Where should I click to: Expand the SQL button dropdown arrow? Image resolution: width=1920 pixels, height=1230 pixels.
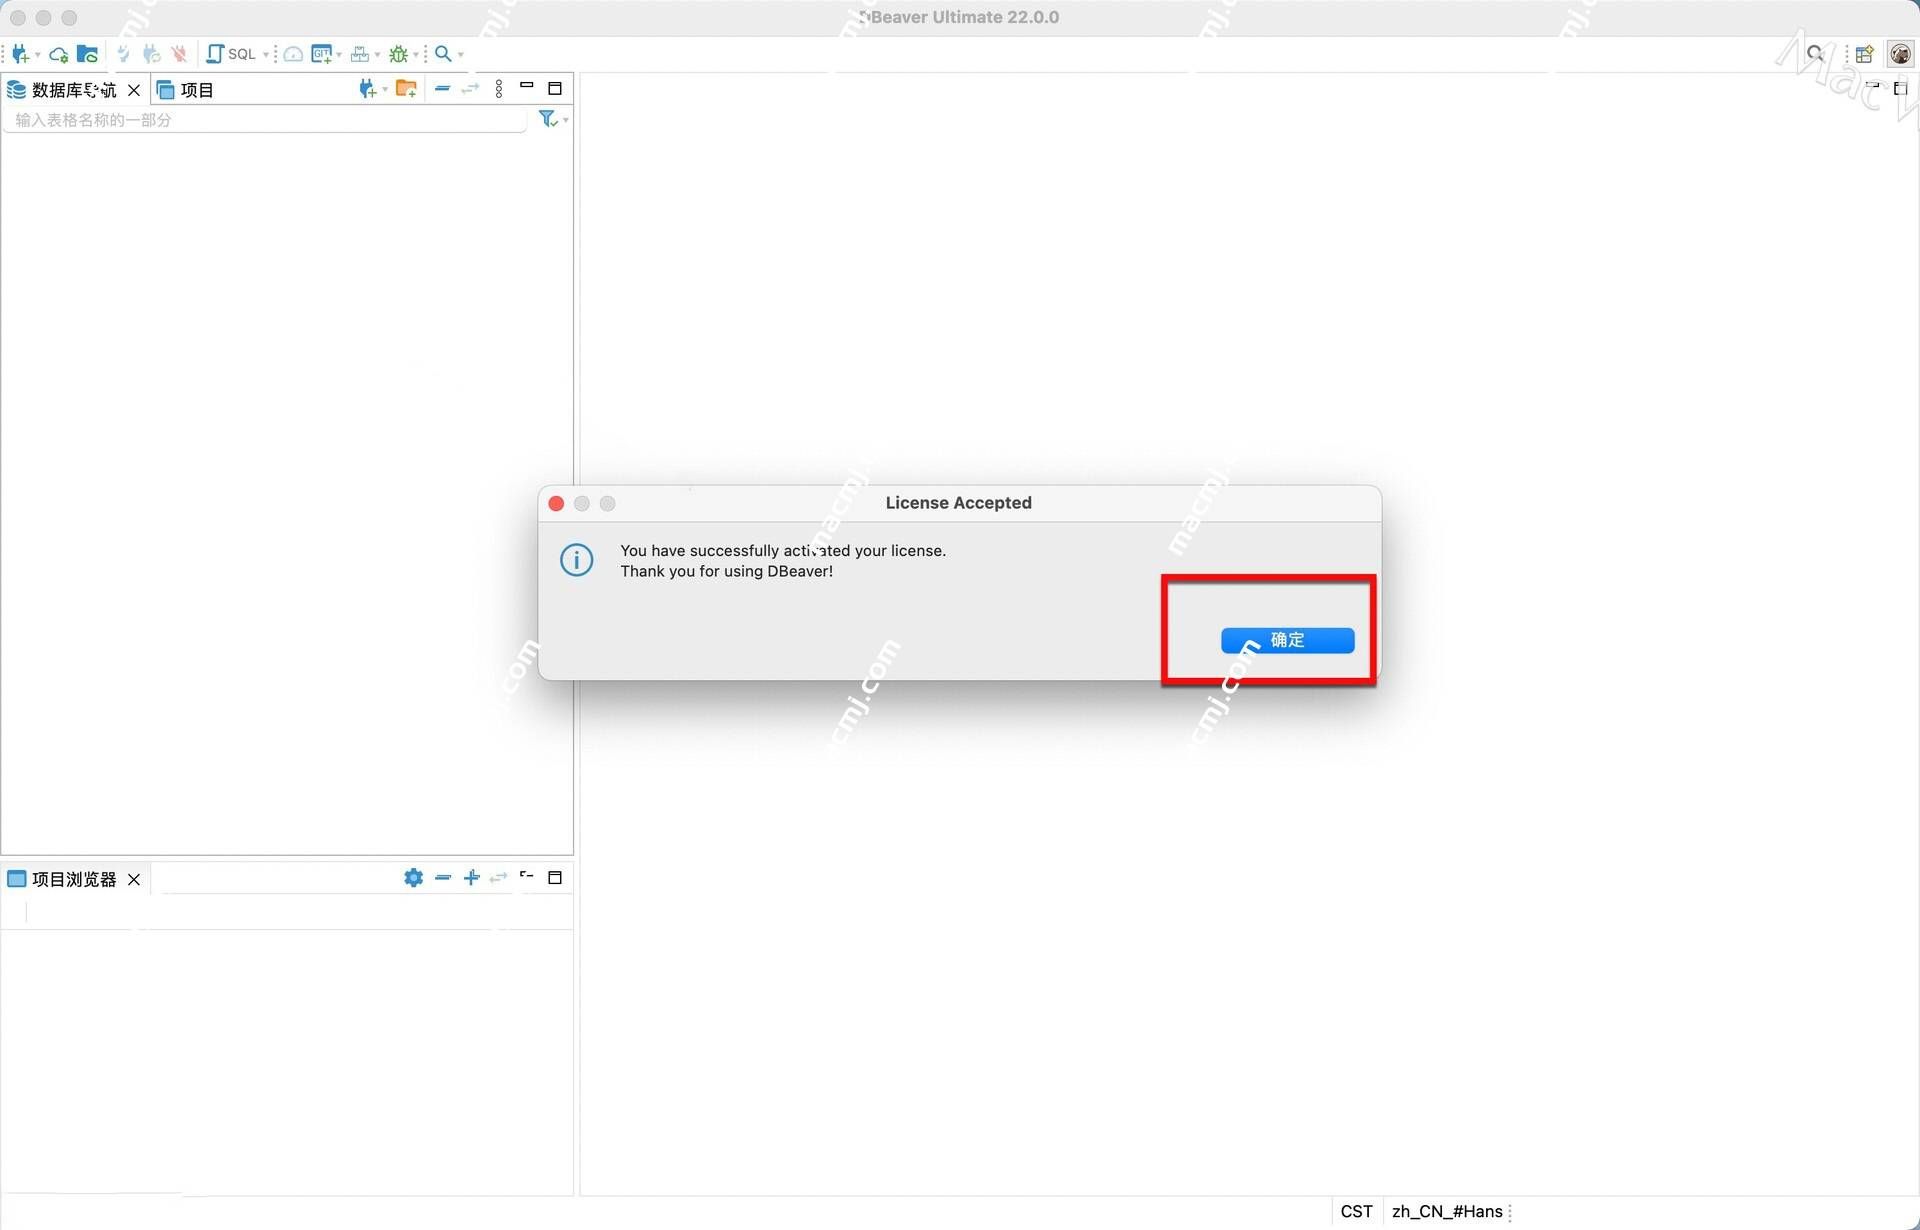[266, 55]
